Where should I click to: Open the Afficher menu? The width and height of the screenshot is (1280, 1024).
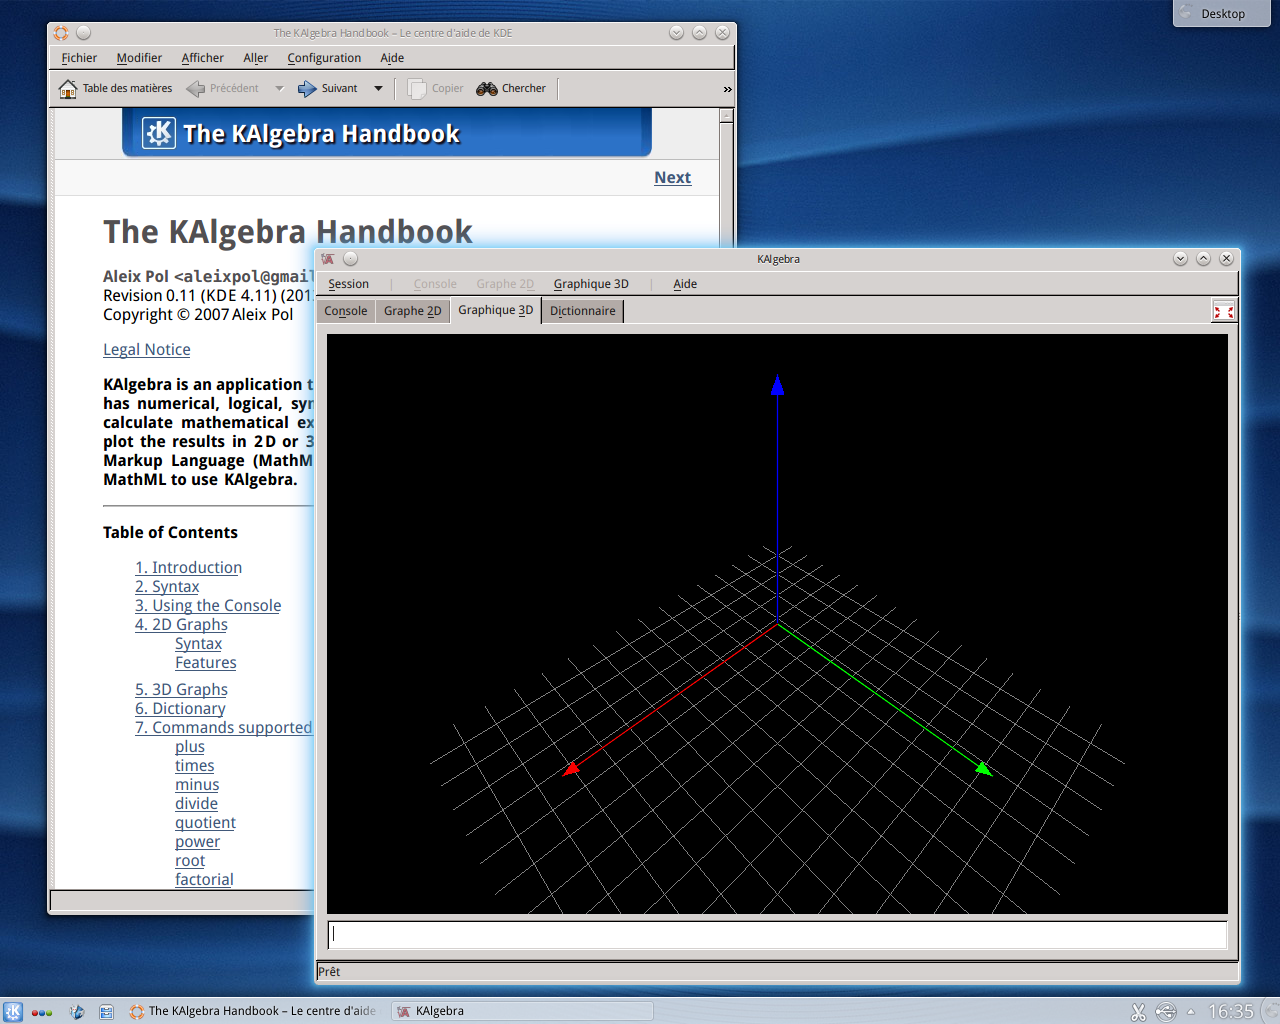[x=202, y=58]
